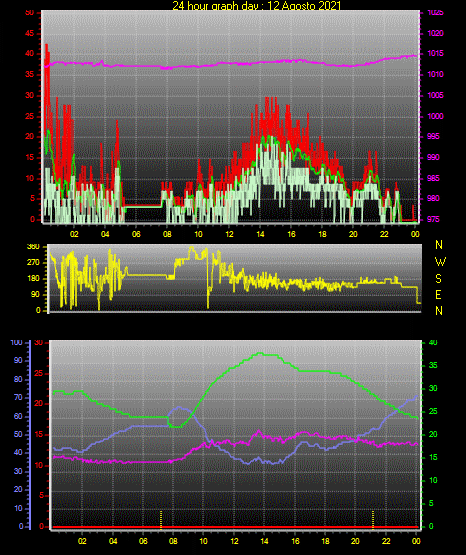Click the sunrise dotted yellow marker near 07 in bottom chart
Image resolution: width=466 pixels, height=555 pixels.
[x=161, y=520]
